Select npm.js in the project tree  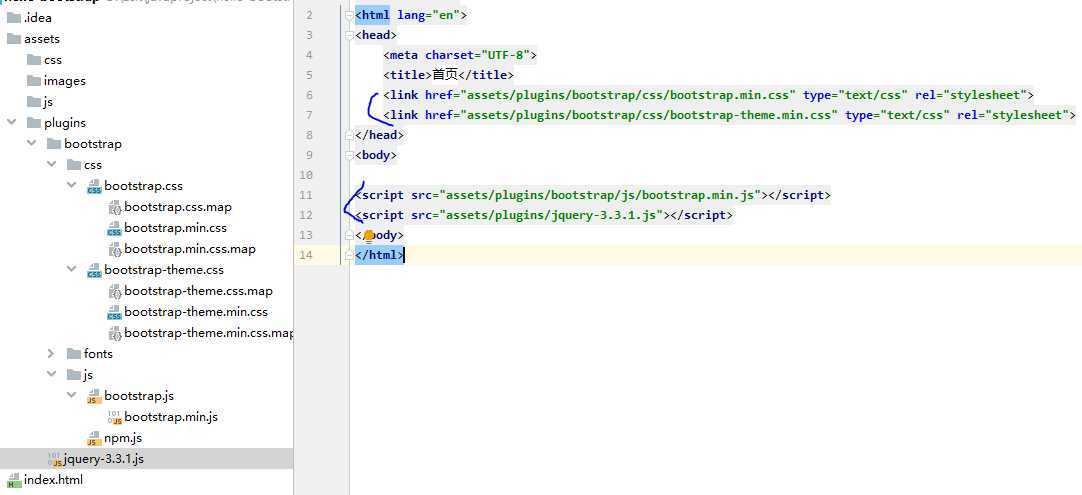[123, 438]
